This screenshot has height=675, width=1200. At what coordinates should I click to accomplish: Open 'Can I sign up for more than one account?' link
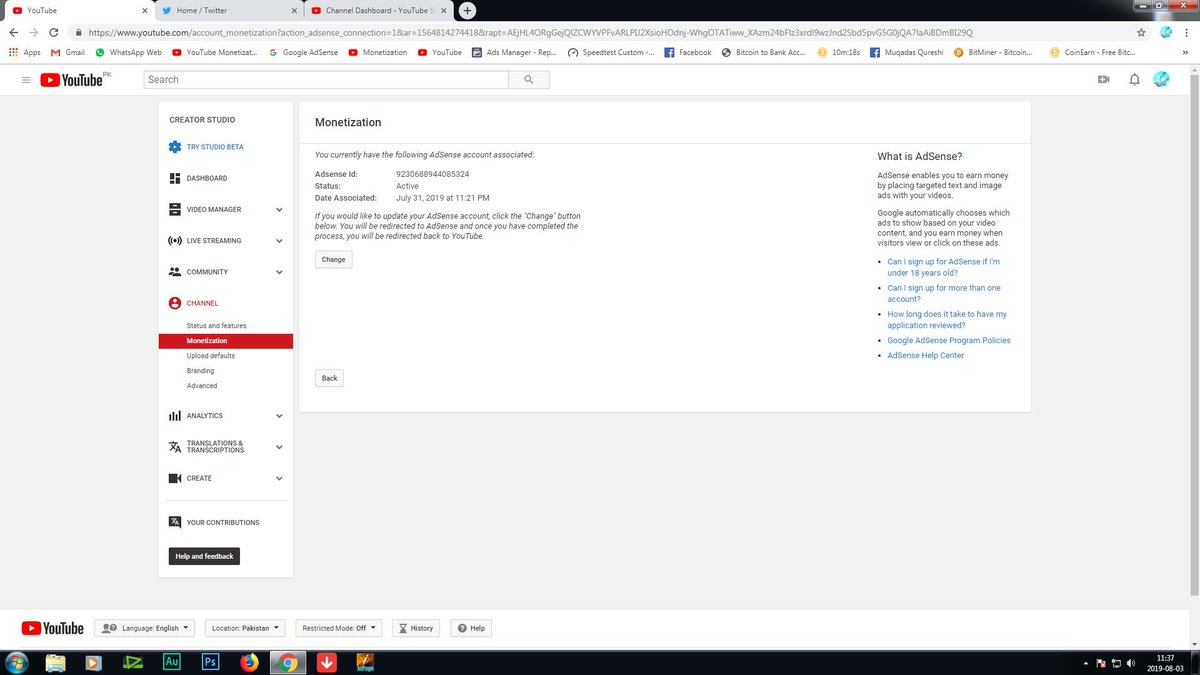point(944,293)
